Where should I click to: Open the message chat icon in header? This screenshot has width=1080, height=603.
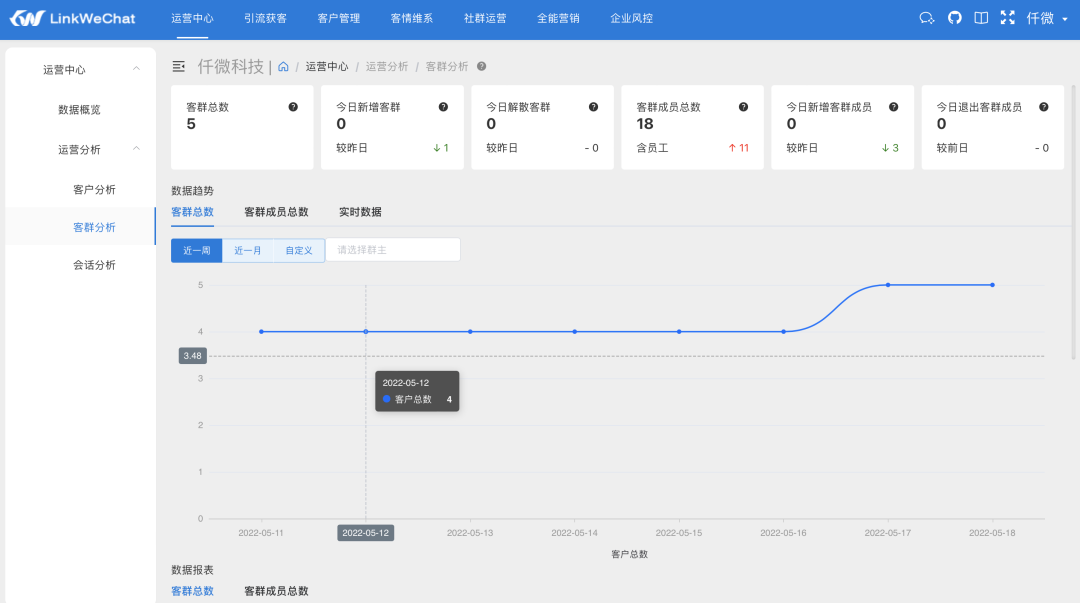pyautogui.click(x=926, y=19)
